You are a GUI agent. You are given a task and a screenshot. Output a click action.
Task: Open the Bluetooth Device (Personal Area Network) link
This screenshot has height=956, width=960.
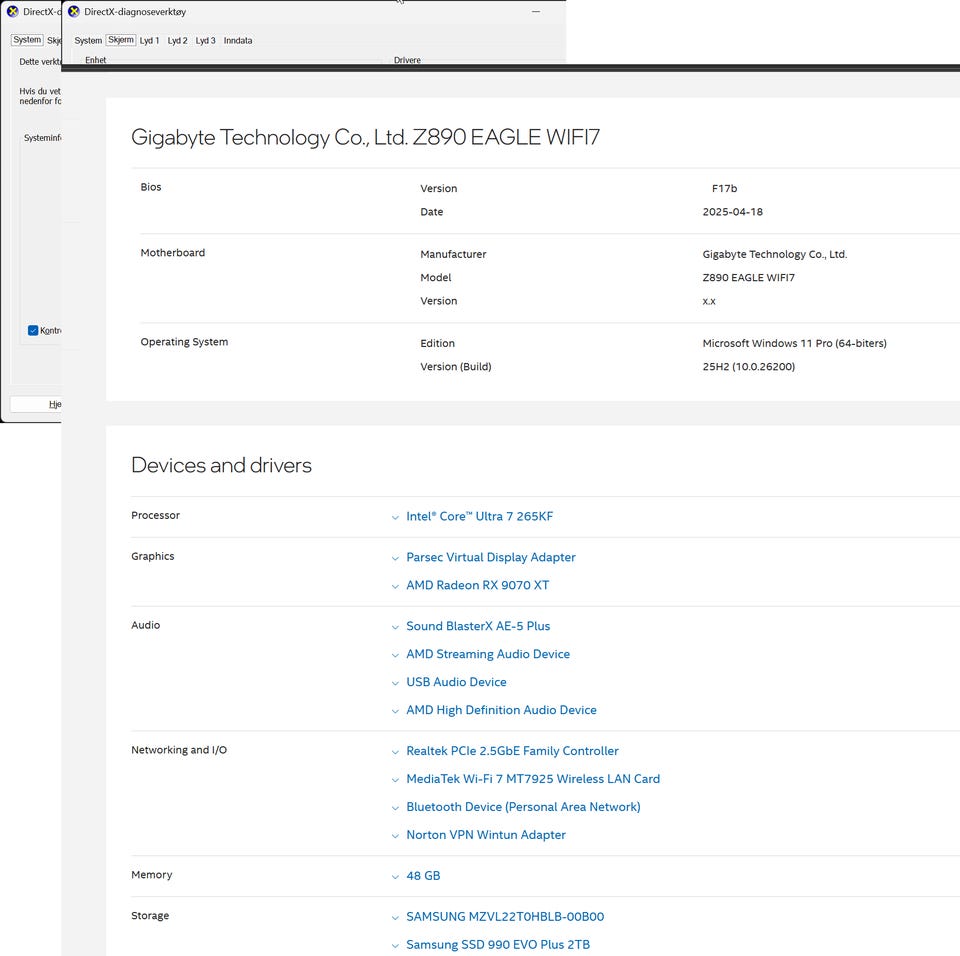[x=523, y=807]
